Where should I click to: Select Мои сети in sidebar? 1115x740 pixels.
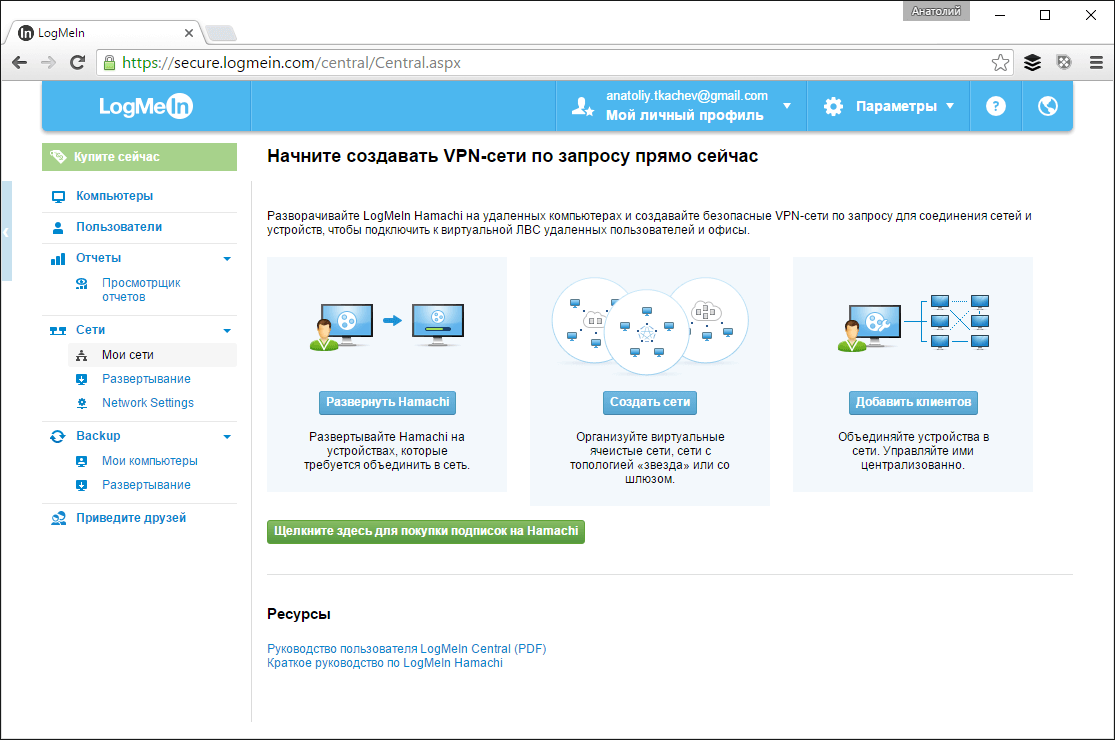tap(152, 355)
